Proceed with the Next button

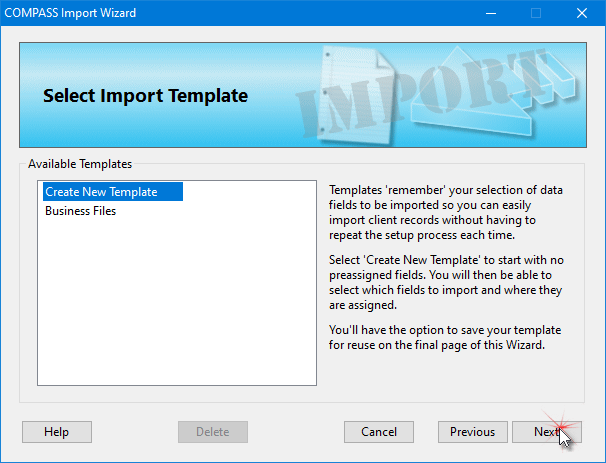pyautogui.click(x=547, y=432)
